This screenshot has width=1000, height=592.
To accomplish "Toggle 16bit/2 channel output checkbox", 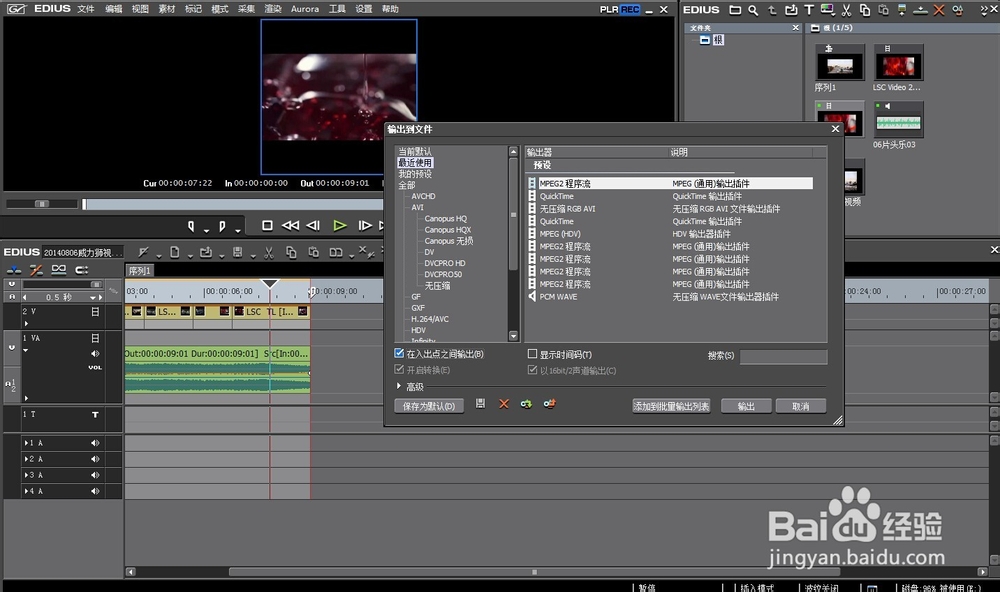I will point(532,370).
